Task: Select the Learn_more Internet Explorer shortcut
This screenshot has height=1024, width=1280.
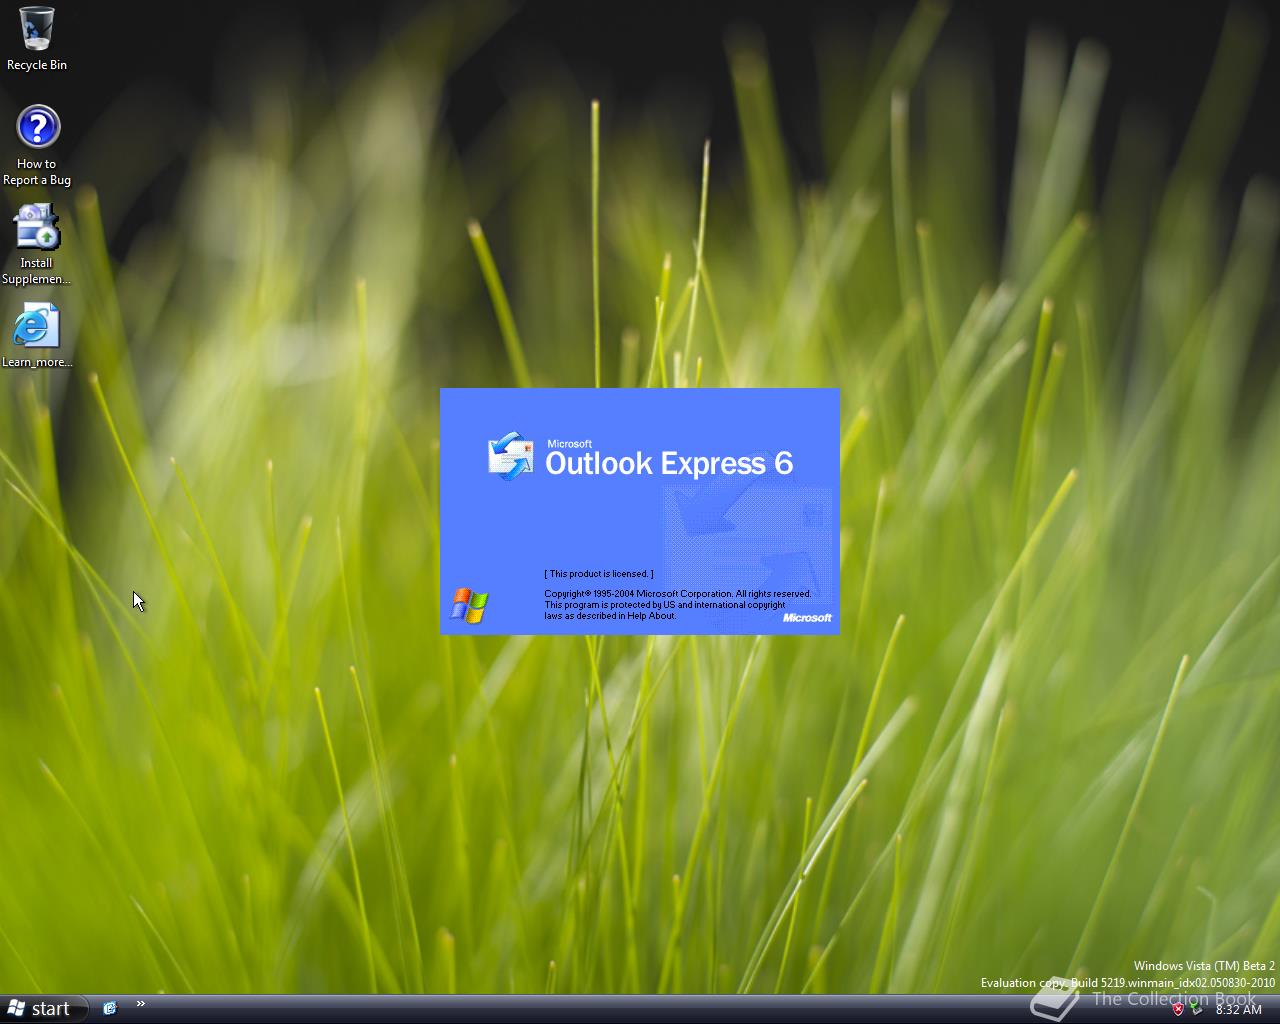Action: [37, 336]
